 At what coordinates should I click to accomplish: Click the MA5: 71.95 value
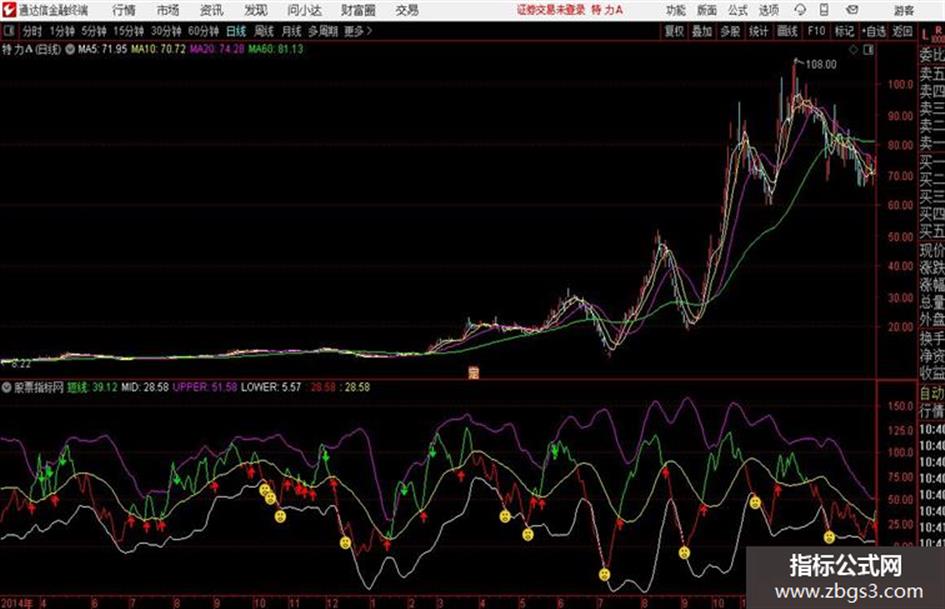point(102,49)
